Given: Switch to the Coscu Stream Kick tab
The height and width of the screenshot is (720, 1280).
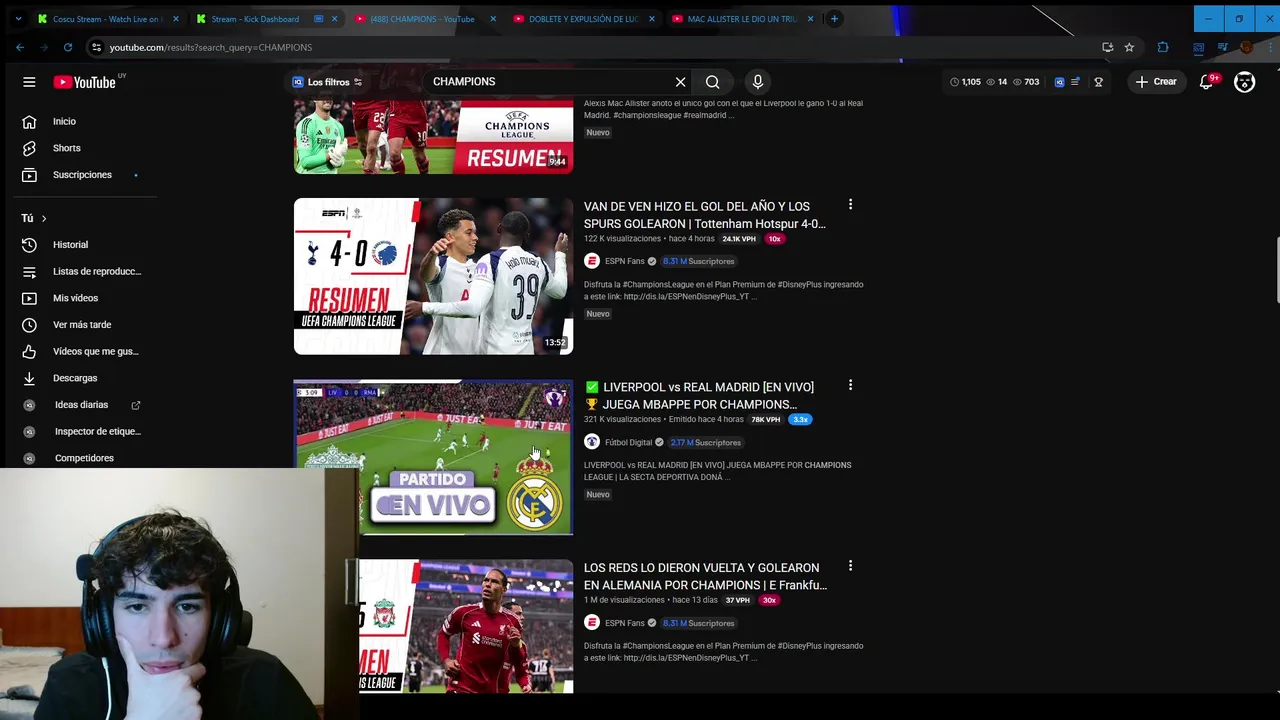Looking at the screenshot, I should (x=107, y=19).
